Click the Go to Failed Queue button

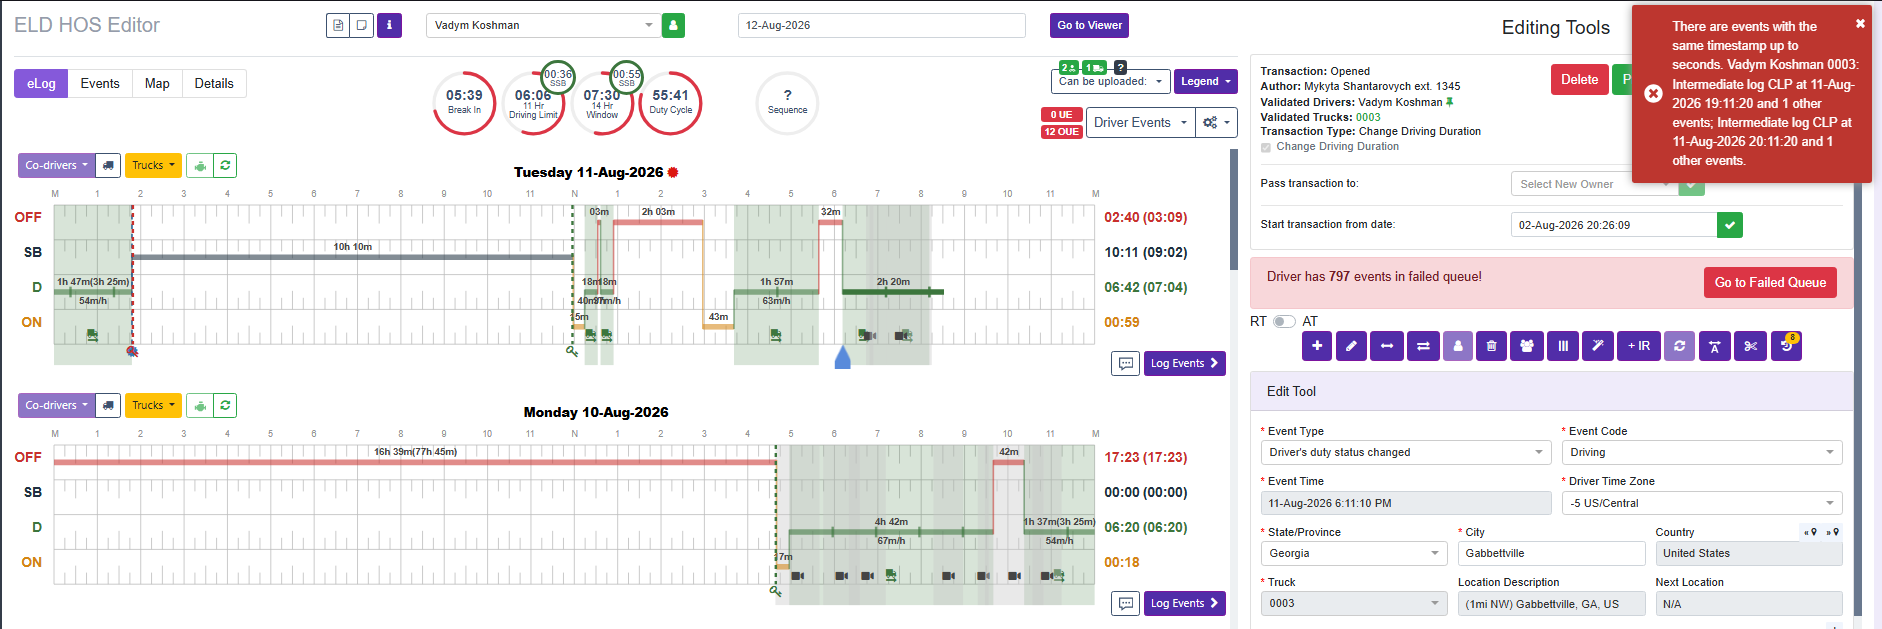click(1770, 283)
